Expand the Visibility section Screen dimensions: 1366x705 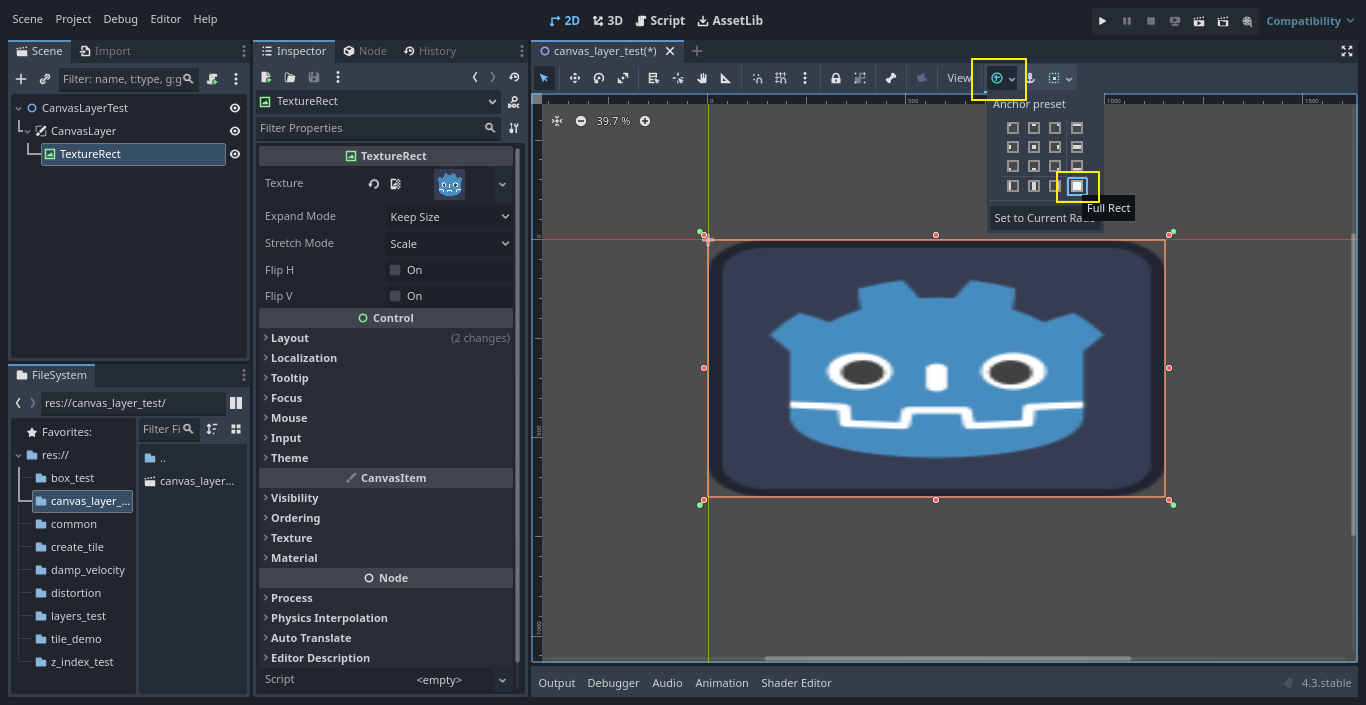(386, 498)
